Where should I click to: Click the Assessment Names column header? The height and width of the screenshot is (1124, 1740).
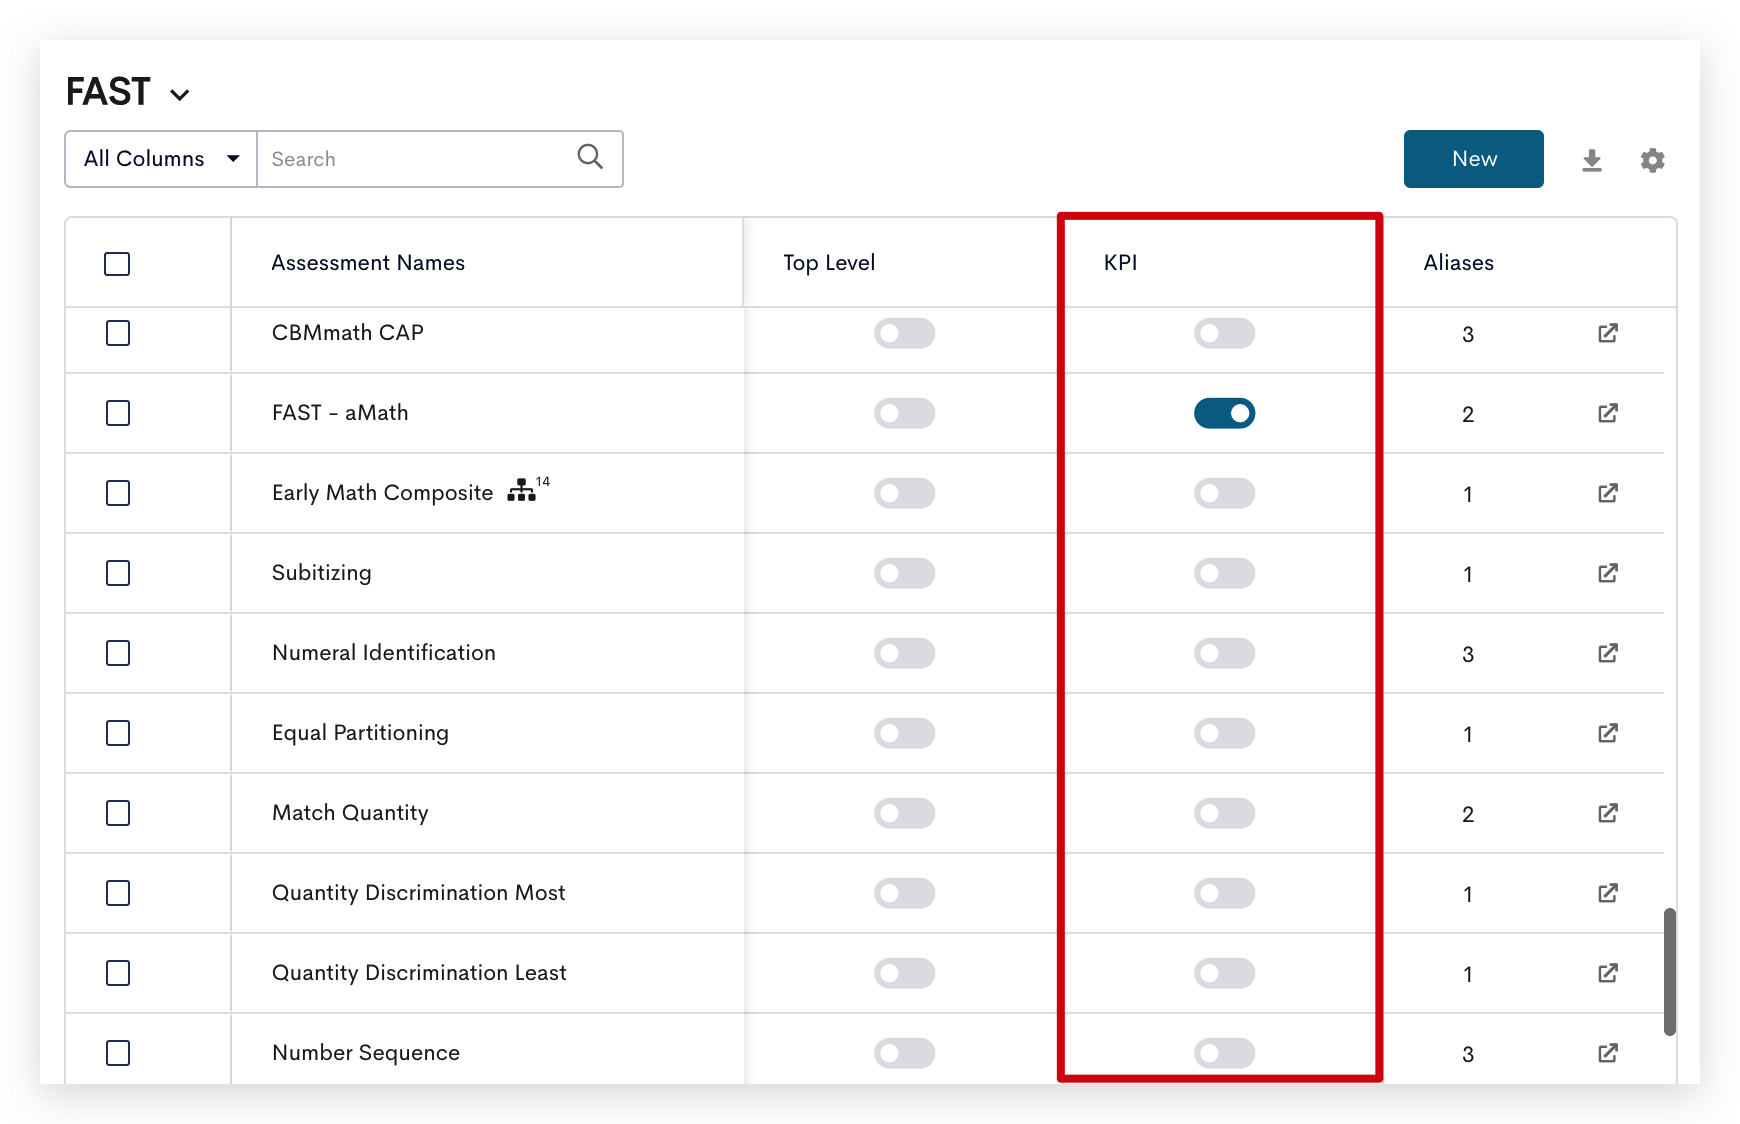click(368, 263)
